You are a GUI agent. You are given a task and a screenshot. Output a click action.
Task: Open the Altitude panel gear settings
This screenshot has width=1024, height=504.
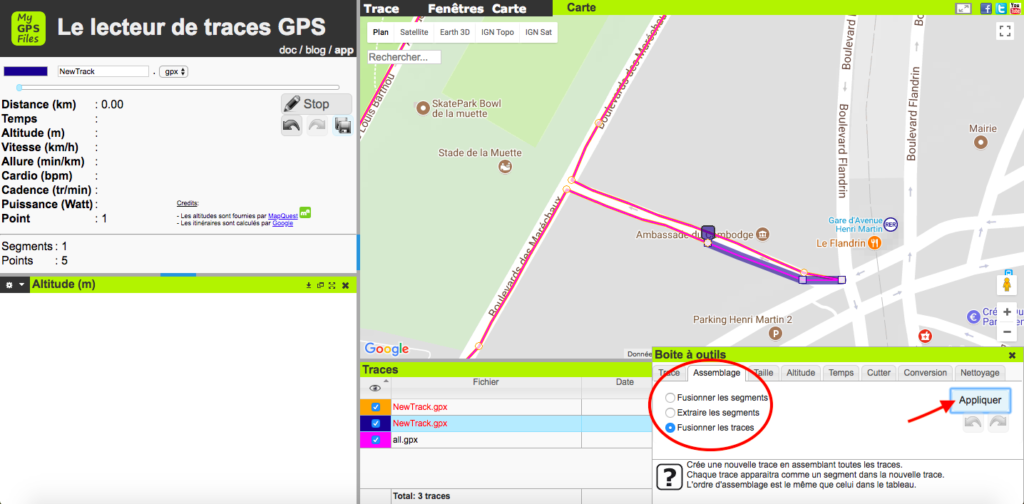pos(9,285)
